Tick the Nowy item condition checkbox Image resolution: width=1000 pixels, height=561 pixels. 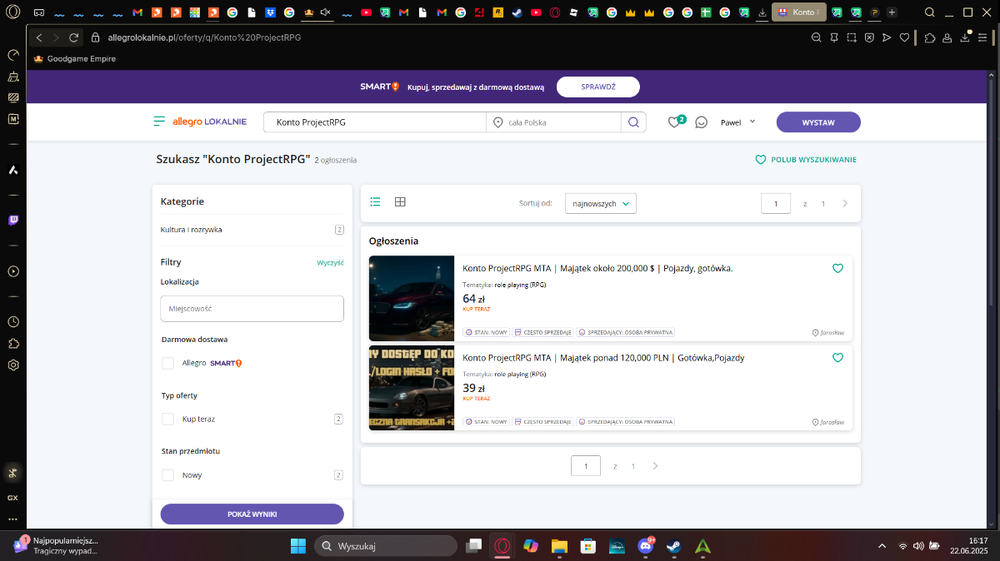tap(168, 475)
